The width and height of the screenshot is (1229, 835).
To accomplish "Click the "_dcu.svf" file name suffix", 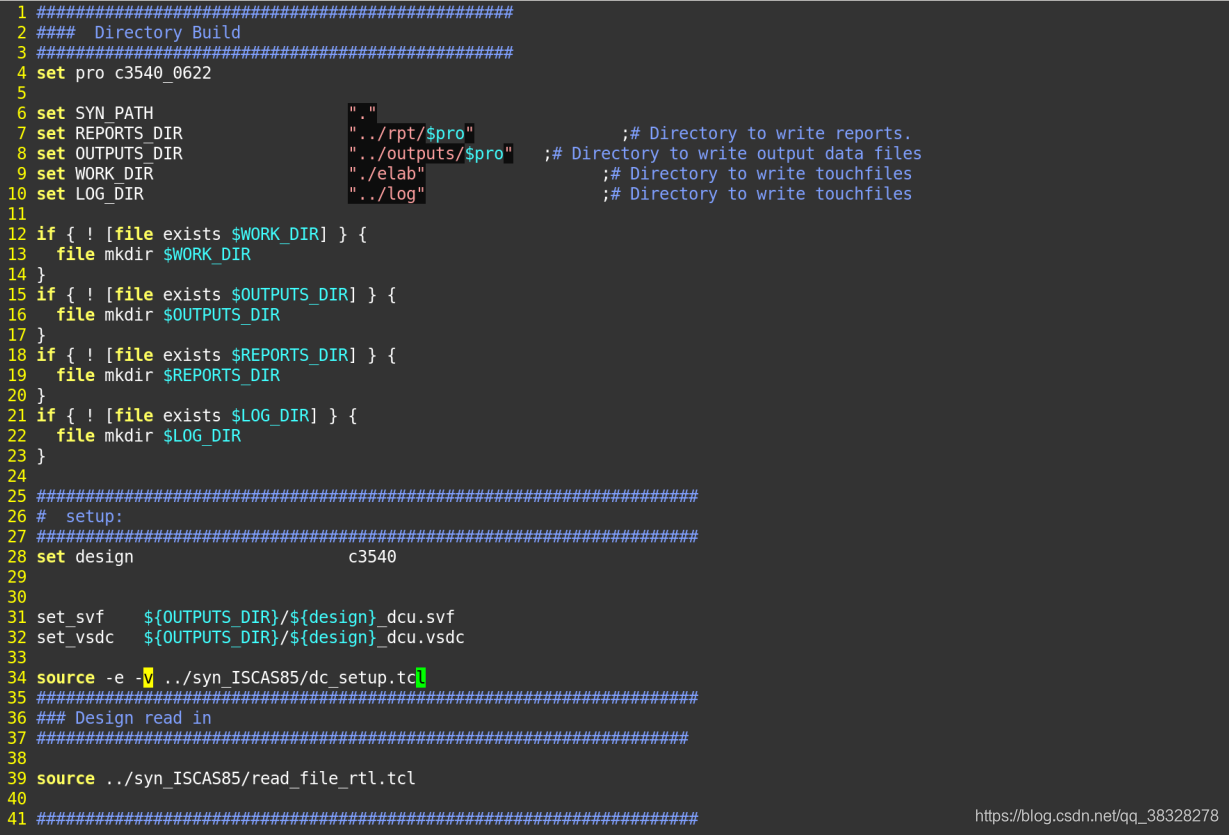I will [416, 617].
